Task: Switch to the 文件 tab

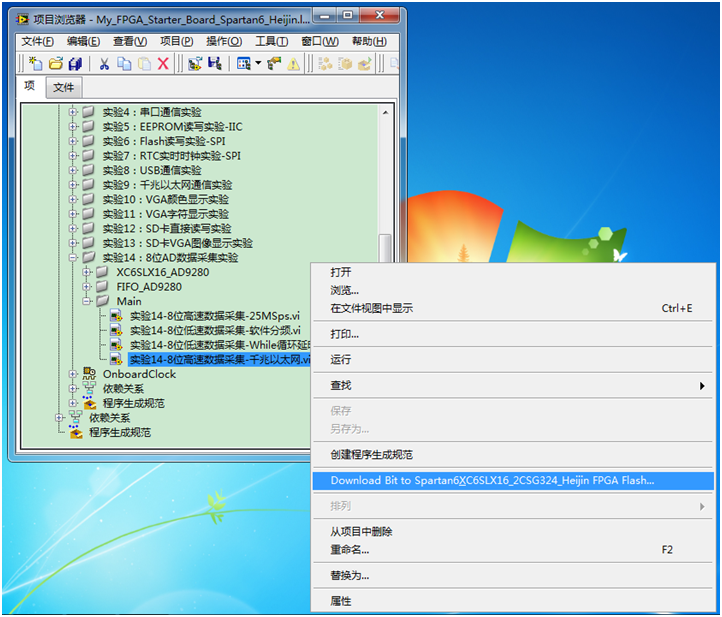Action: 64,87
